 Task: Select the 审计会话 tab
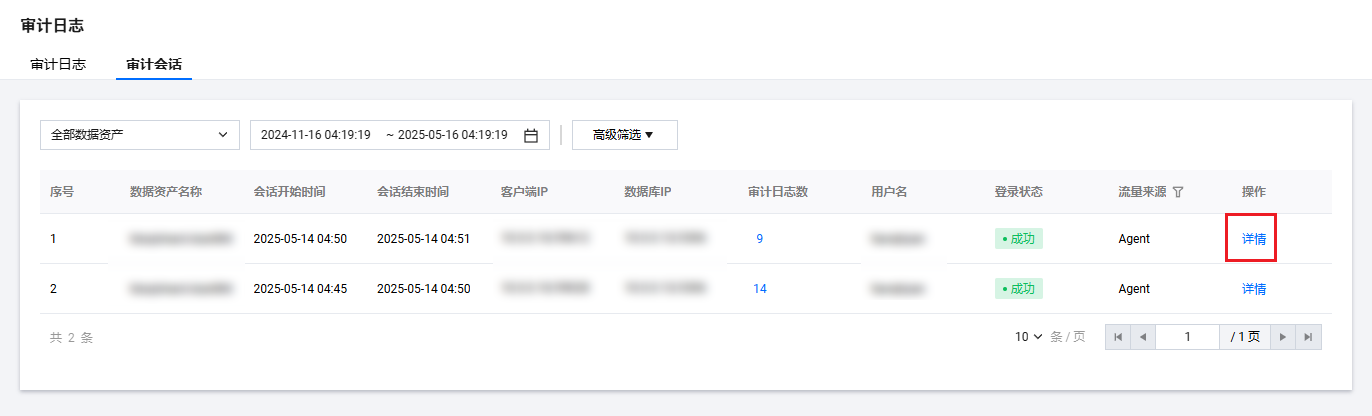click(x=154, y=64)
